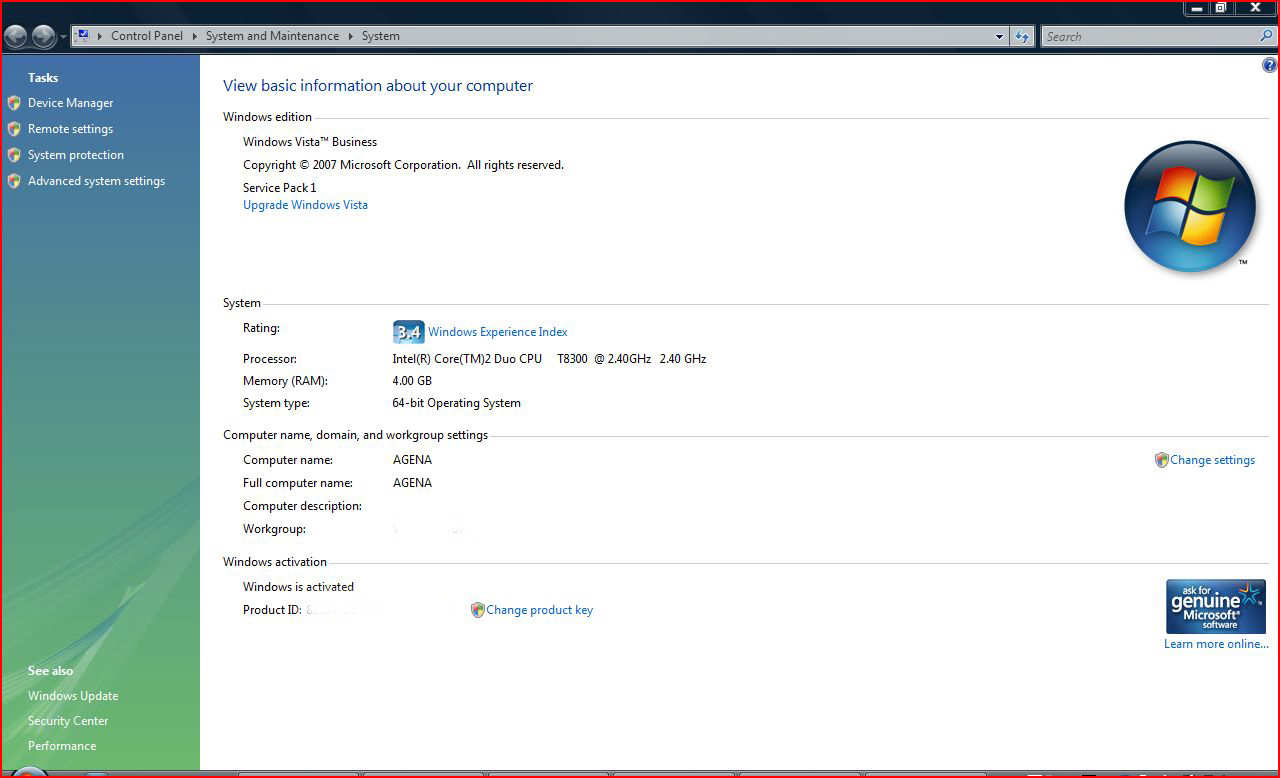
Task: Select the text Windows Vista™ Business
Action: click(x=310, y=142)
